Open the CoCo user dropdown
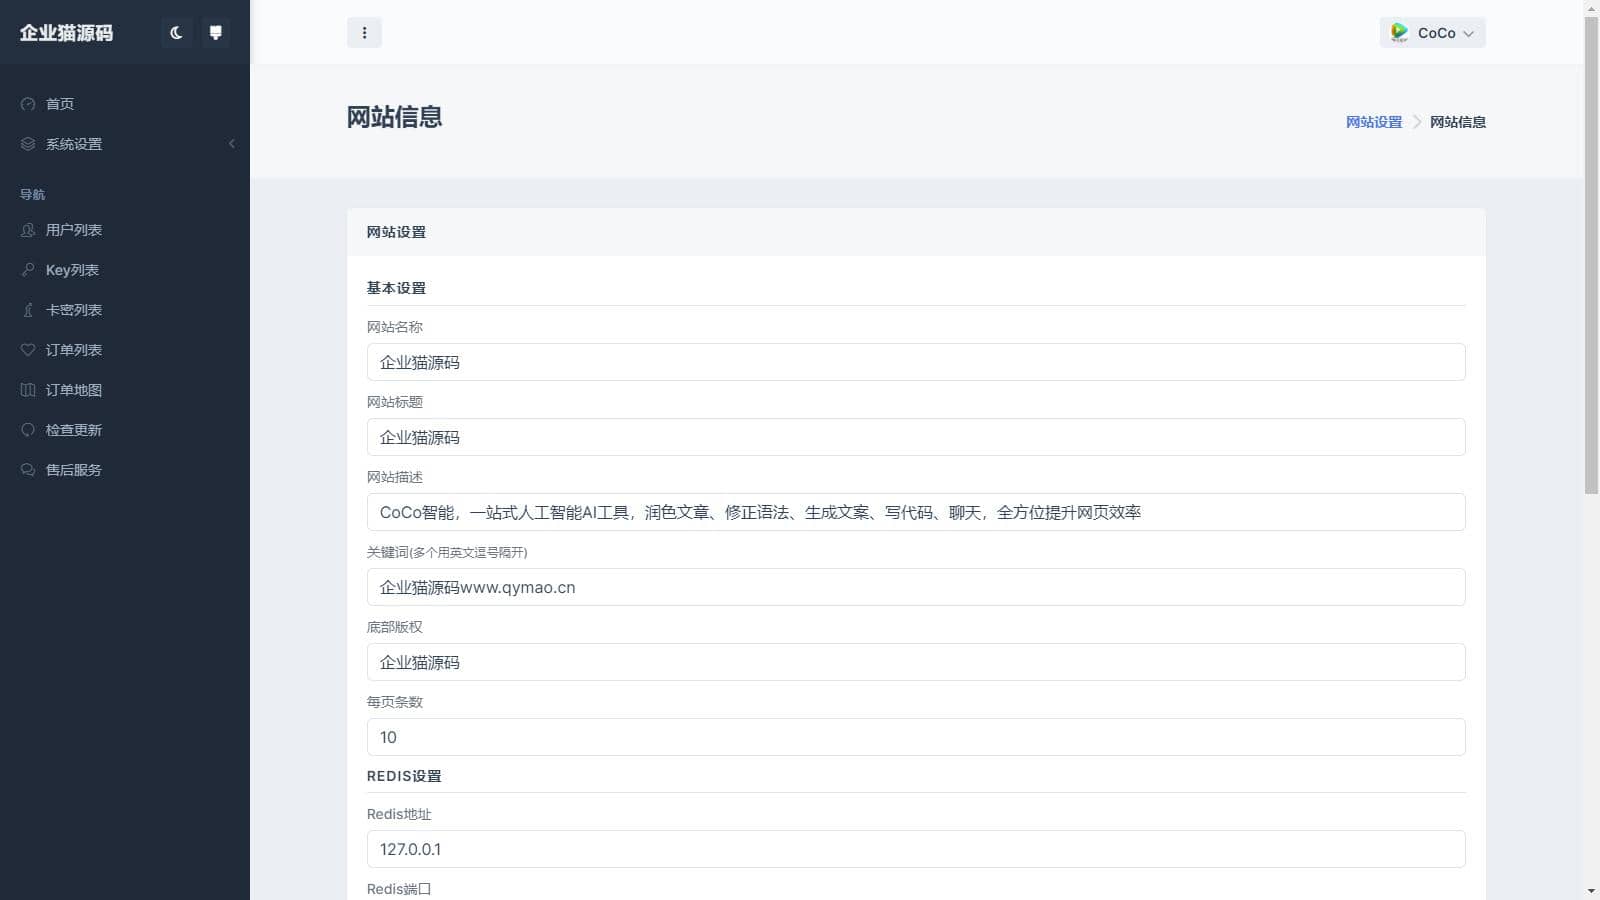The height and width of the screenshot is (900, 1600). click(1433, 33)
